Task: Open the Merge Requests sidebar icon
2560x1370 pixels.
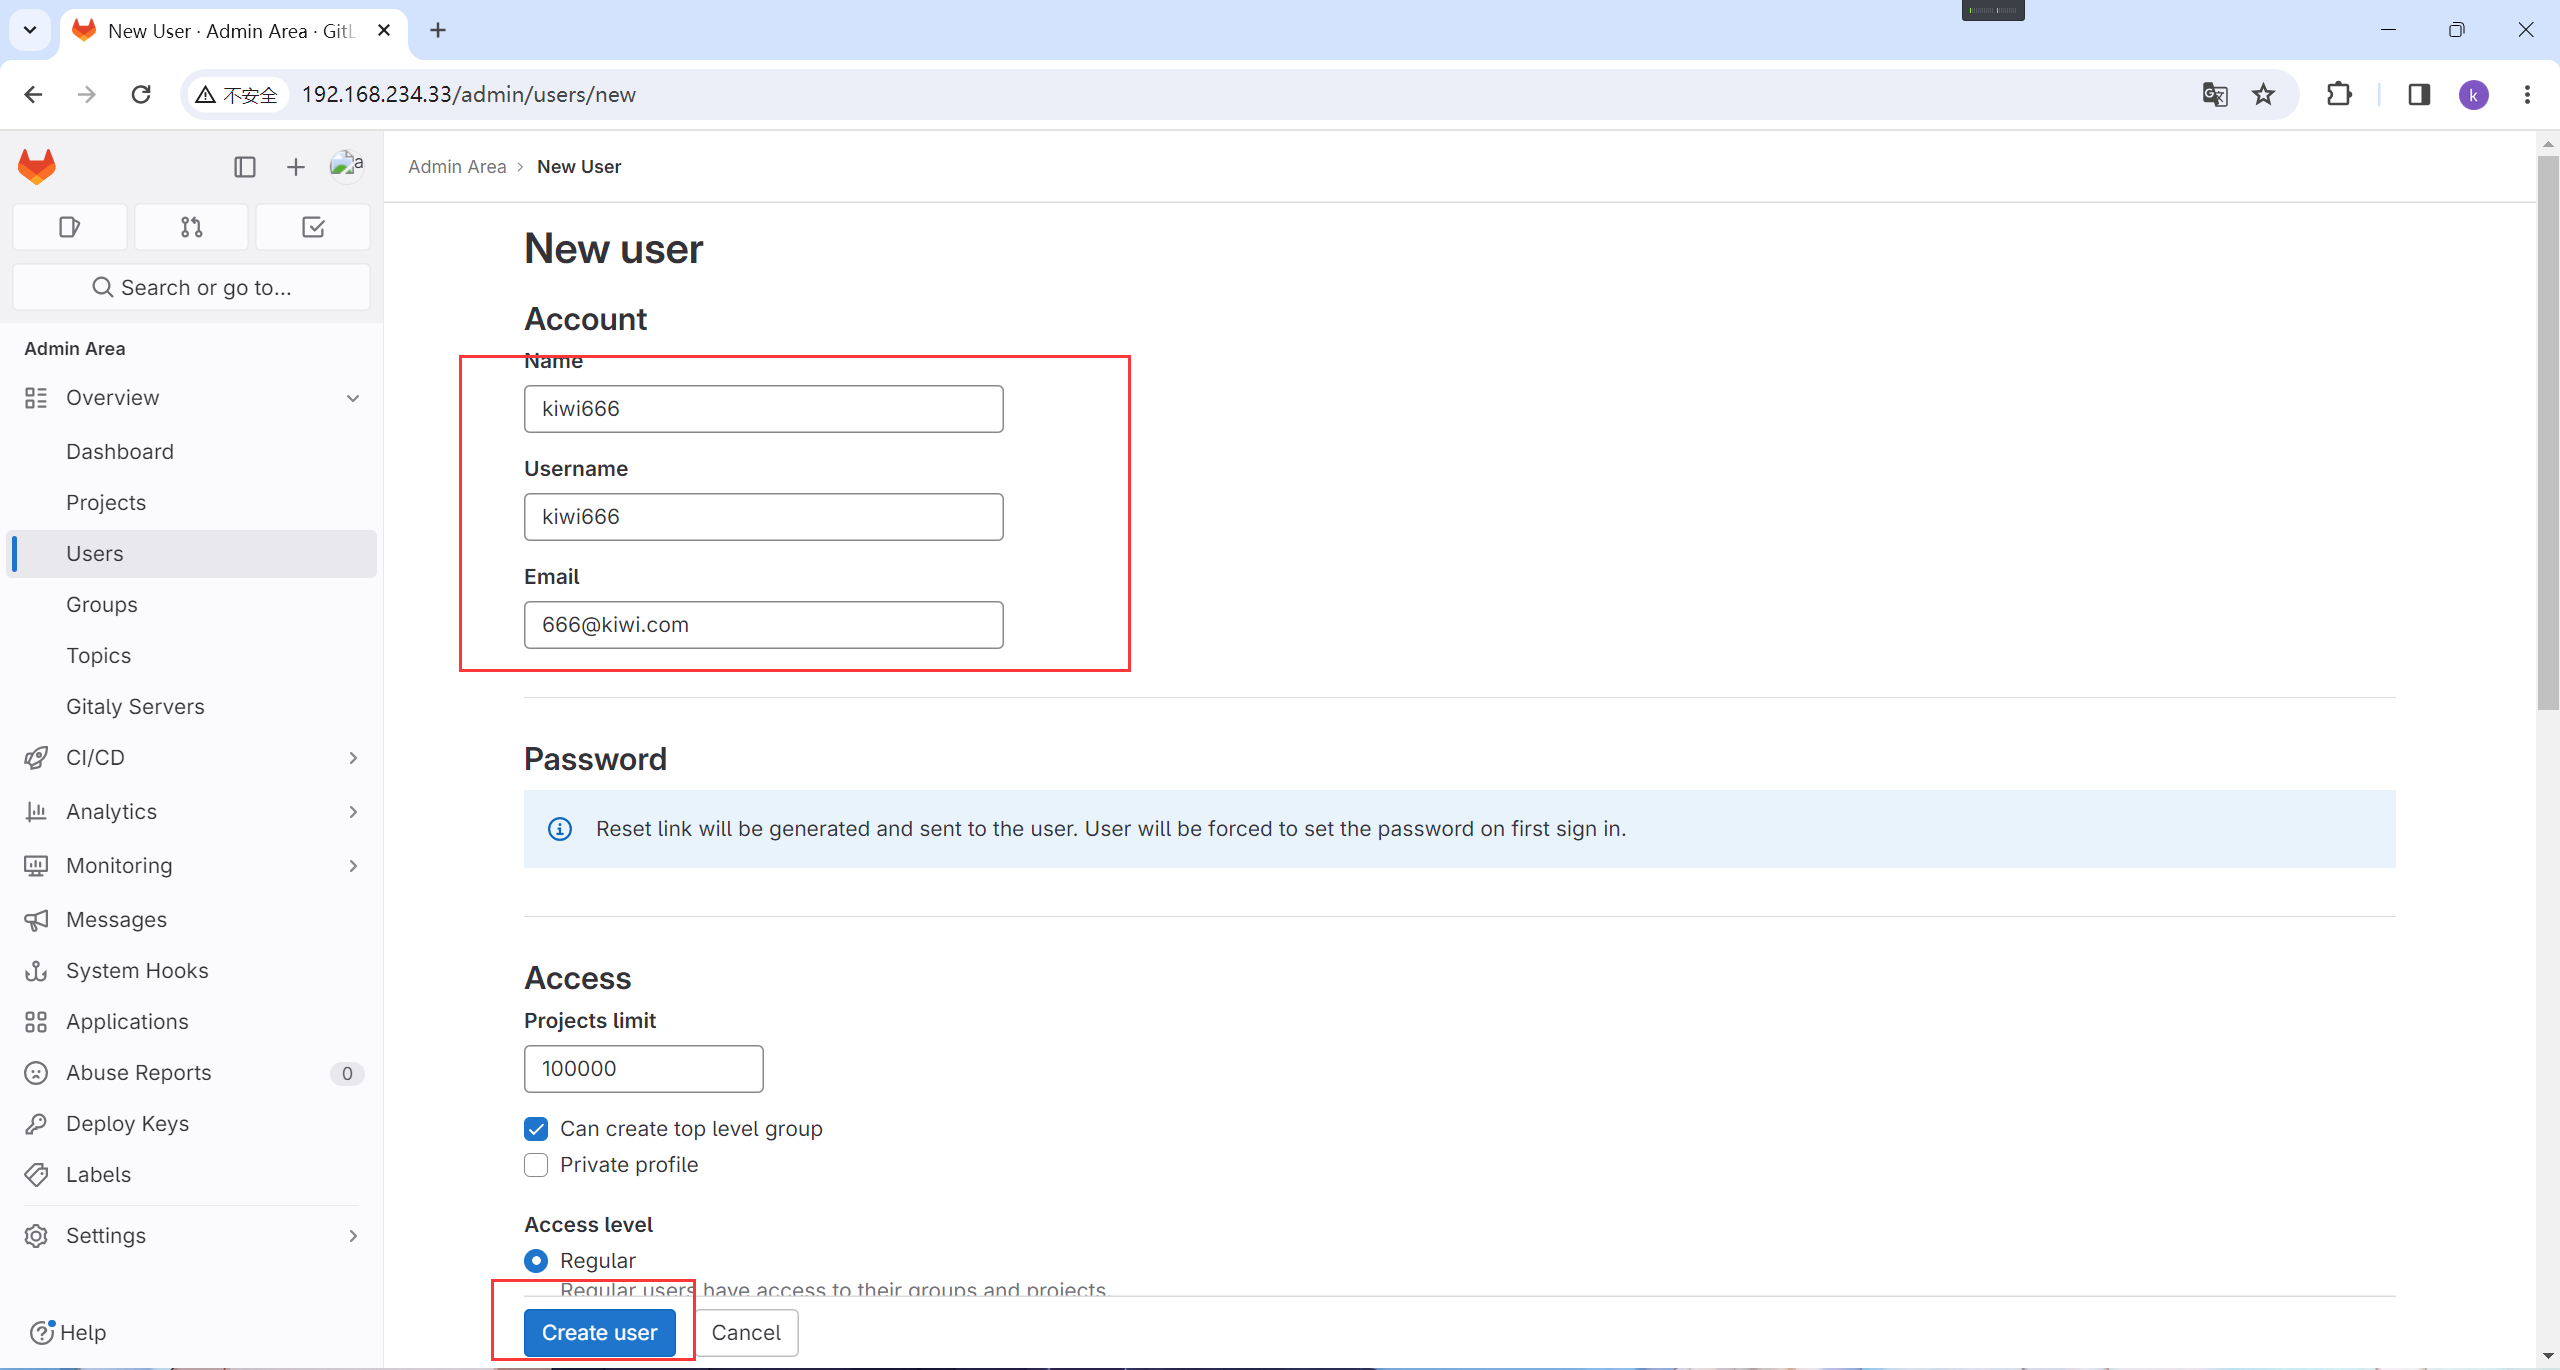Action: [x=191, y=225]
